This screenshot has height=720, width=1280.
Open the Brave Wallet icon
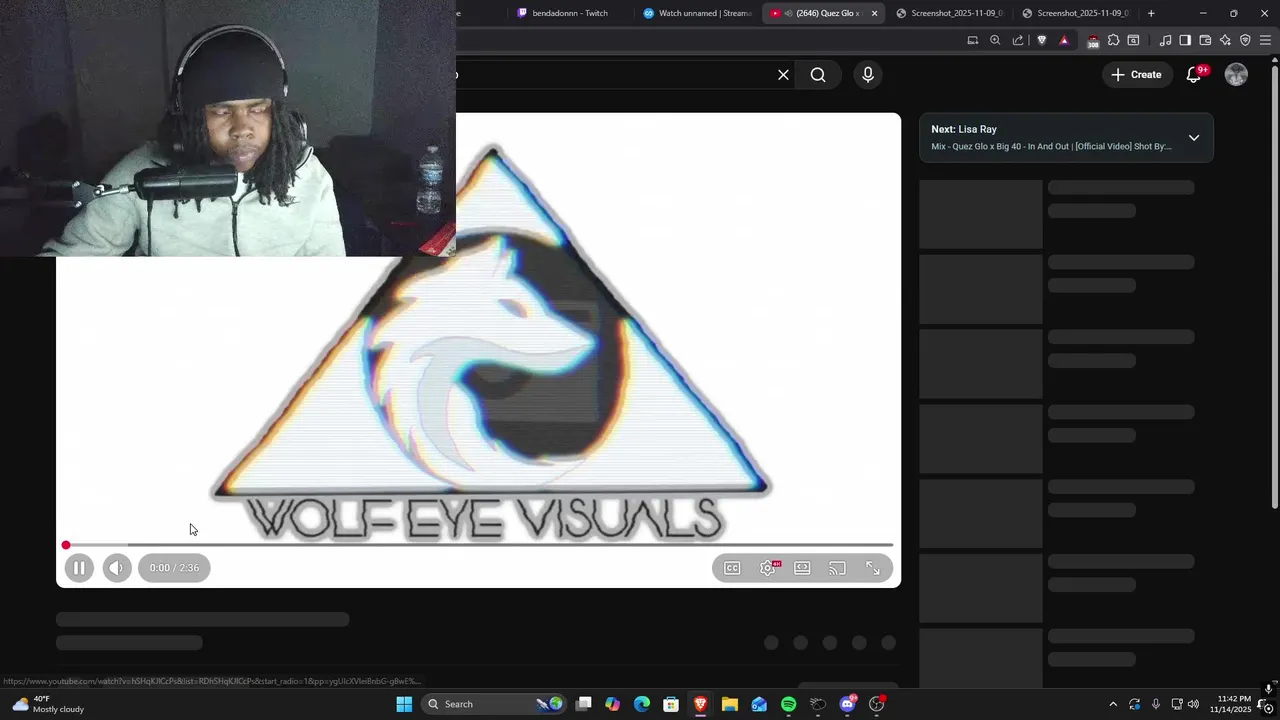tap(1205, 40)
